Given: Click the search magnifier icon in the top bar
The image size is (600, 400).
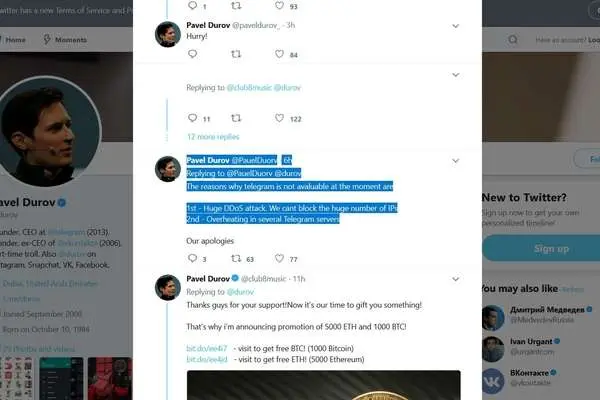Looking at the screenshot, I should coord(513,39).
